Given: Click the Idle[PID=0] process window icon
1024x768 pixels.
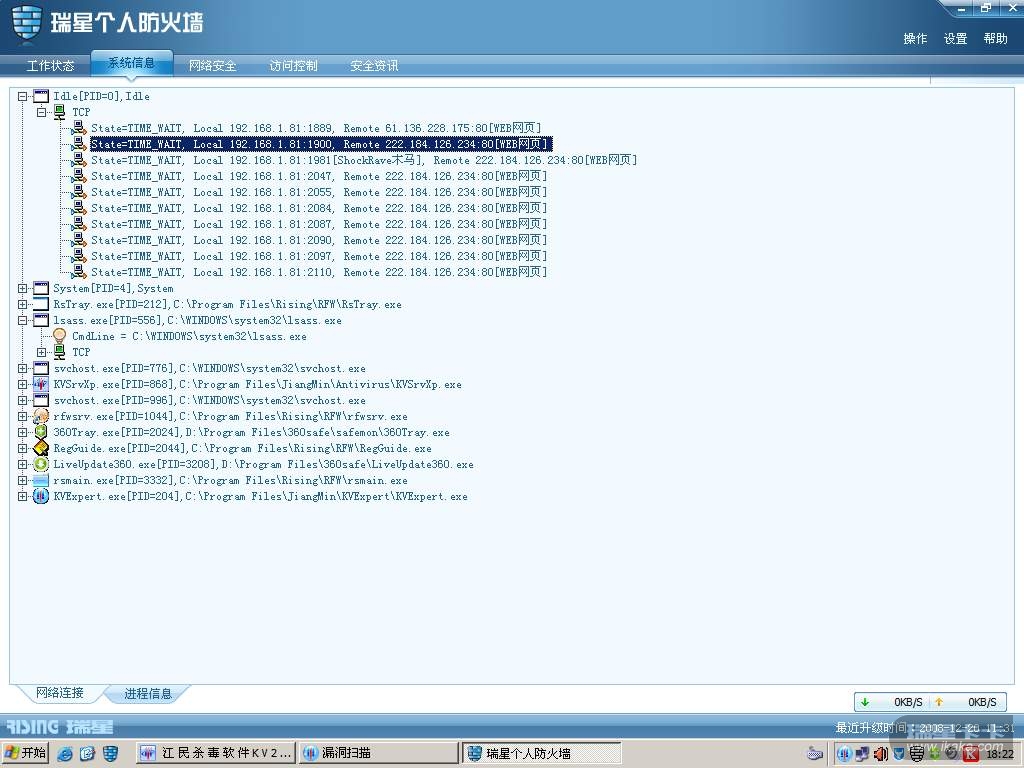Looking at the screenshot, I should [x=41, y=96].
